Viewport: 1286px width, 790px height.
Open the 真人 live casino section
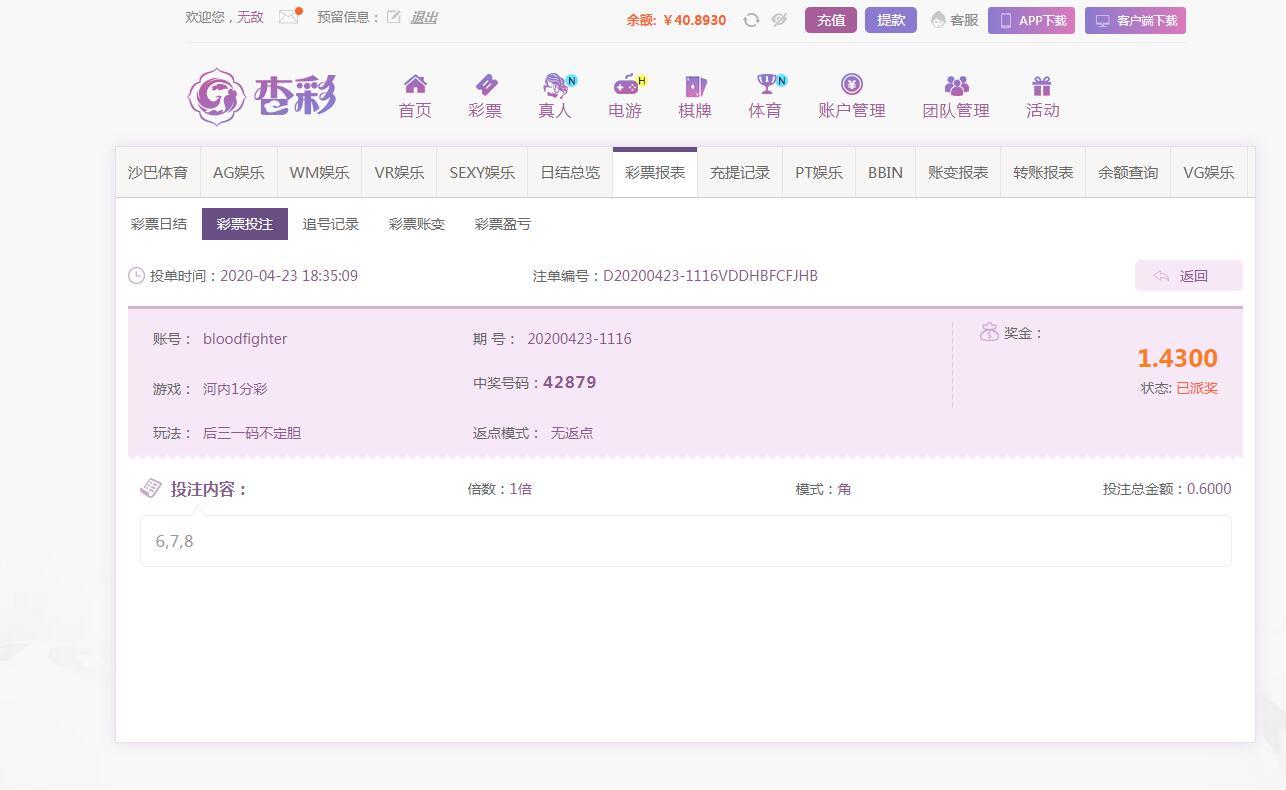tap(555, 96)
